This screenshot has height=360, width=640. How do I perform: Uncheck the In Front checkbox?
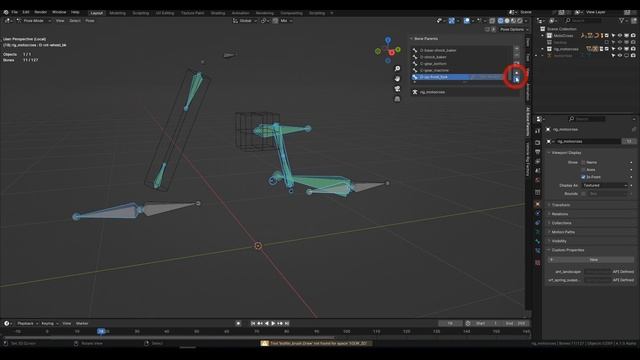click(583, 177)
